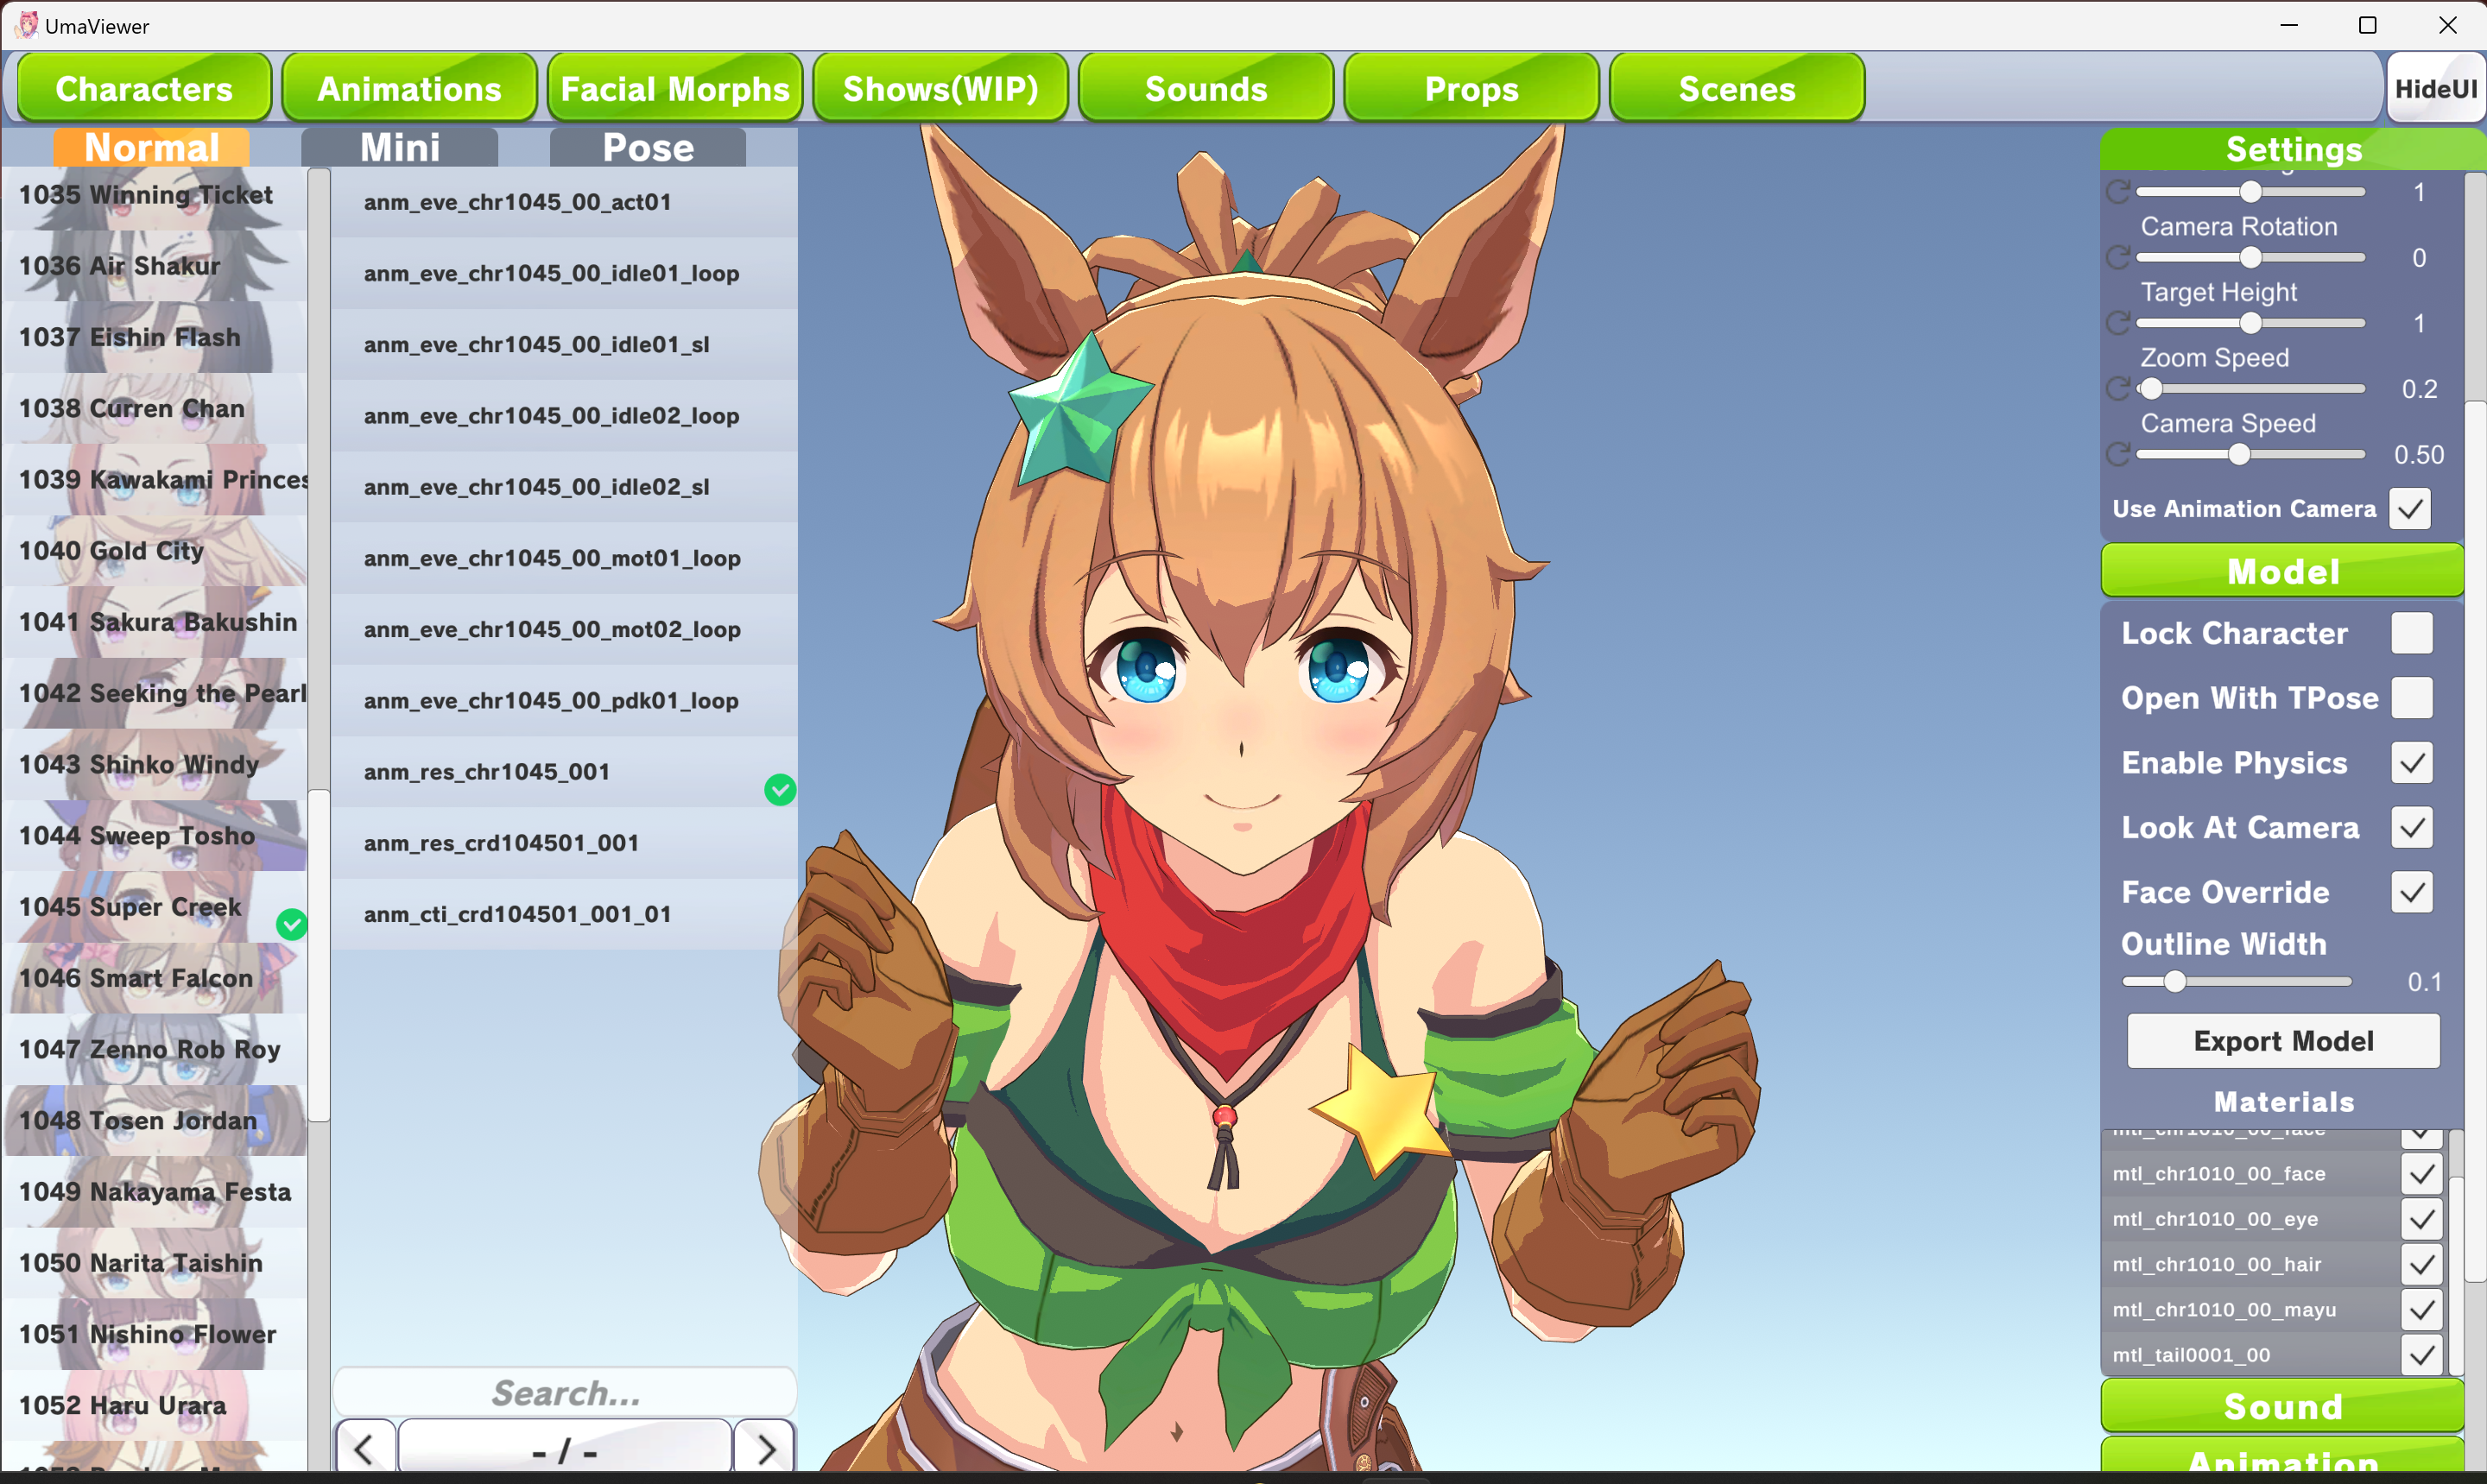The width and height of the screenshot is (2487, 1484).
Task: Select the Mini character sub-tab
Action: [400, 148]
